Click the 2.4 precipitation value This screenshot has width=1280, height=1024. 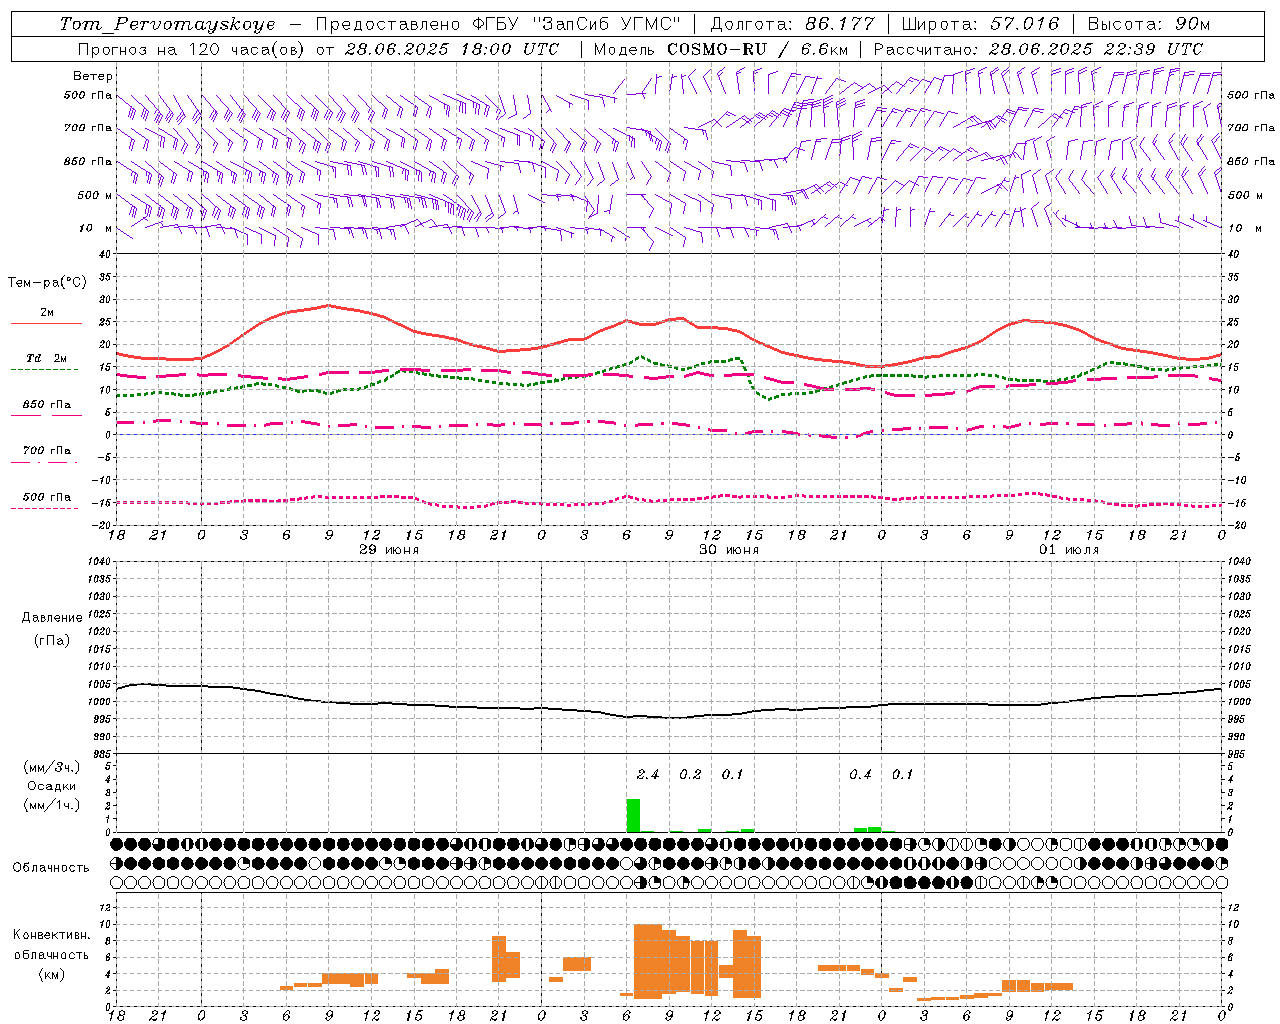pos(648,774)
